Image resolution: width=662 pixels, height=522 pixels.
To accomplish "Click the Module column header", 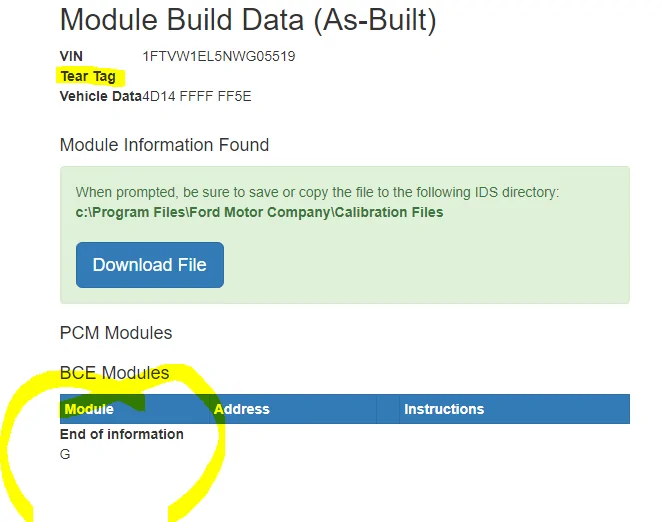I will [89, 409].
